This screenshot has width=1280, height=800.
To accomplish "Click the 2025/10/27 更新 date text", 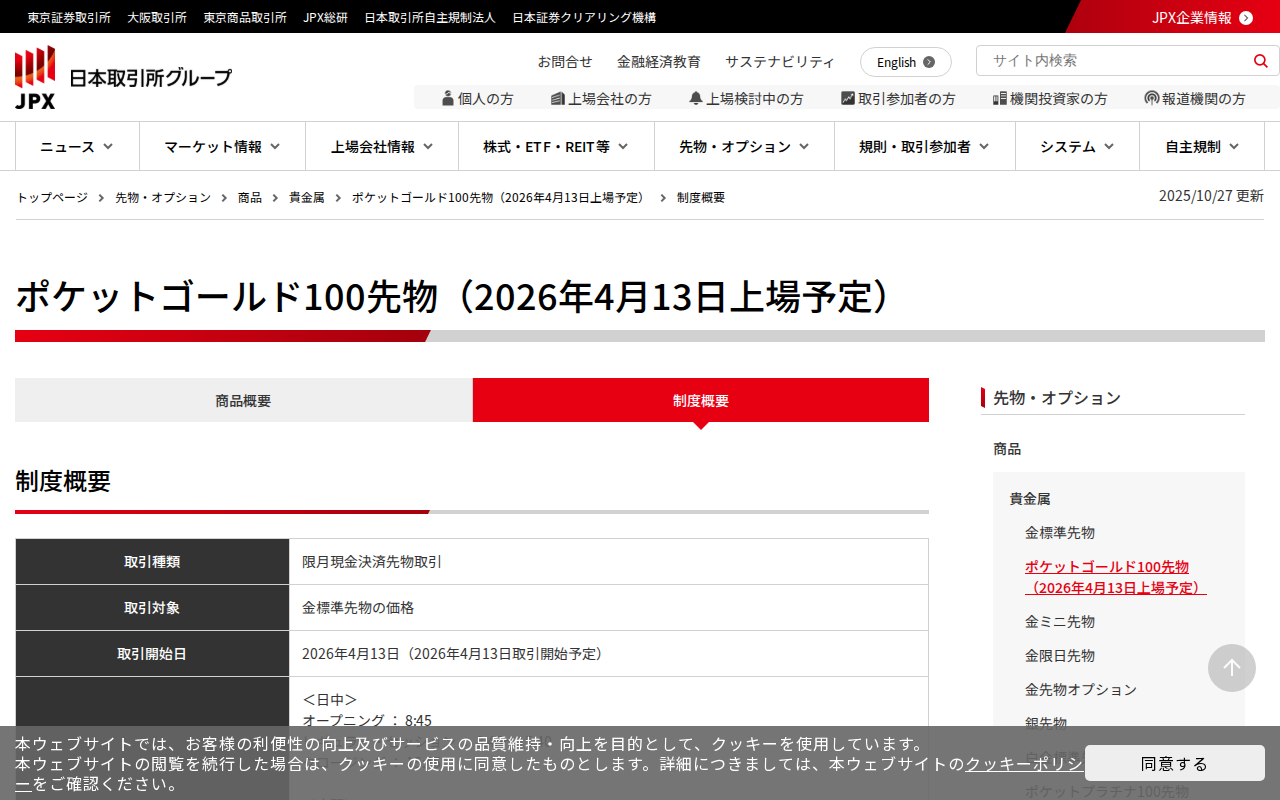I will pos(1211,196).
